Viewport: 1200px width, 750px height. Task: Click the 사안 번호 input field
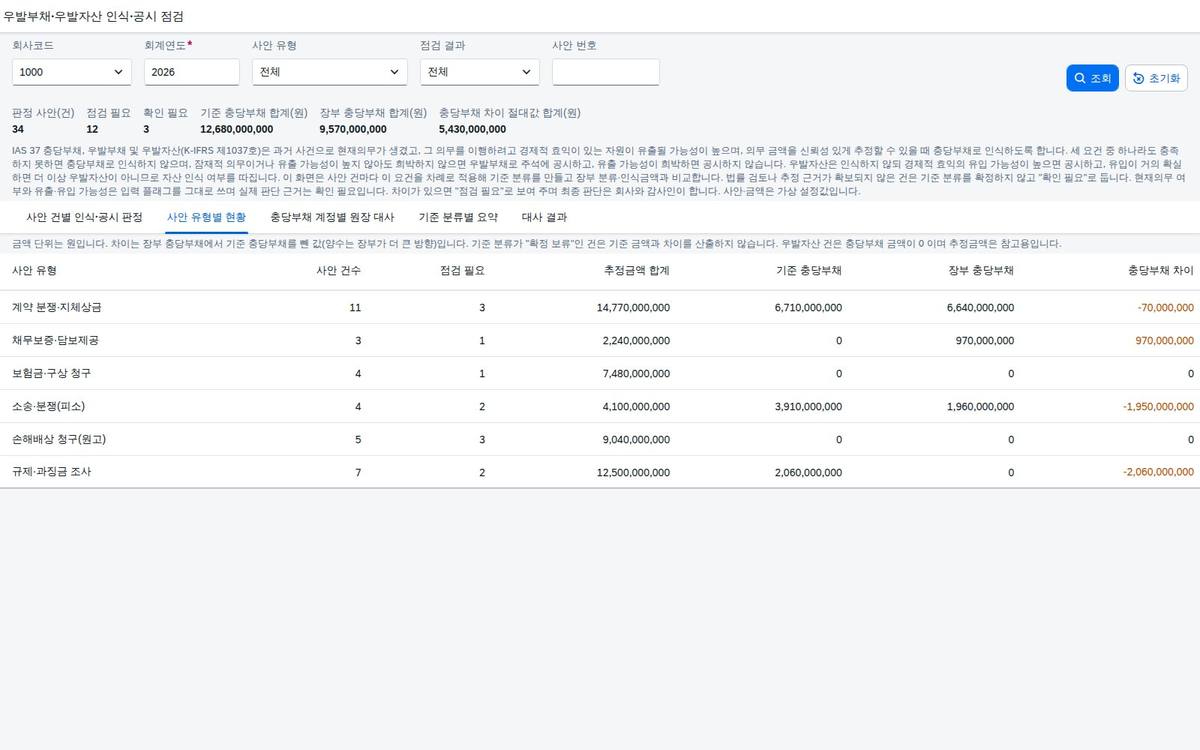click(606, 72)
